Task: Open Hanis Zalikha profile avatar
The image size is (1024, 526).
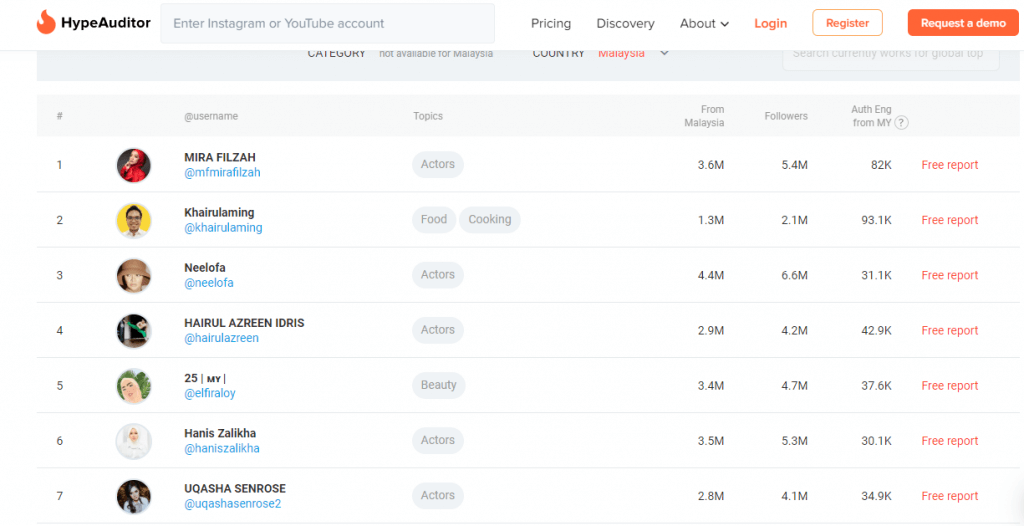Action: coord(134,441)
